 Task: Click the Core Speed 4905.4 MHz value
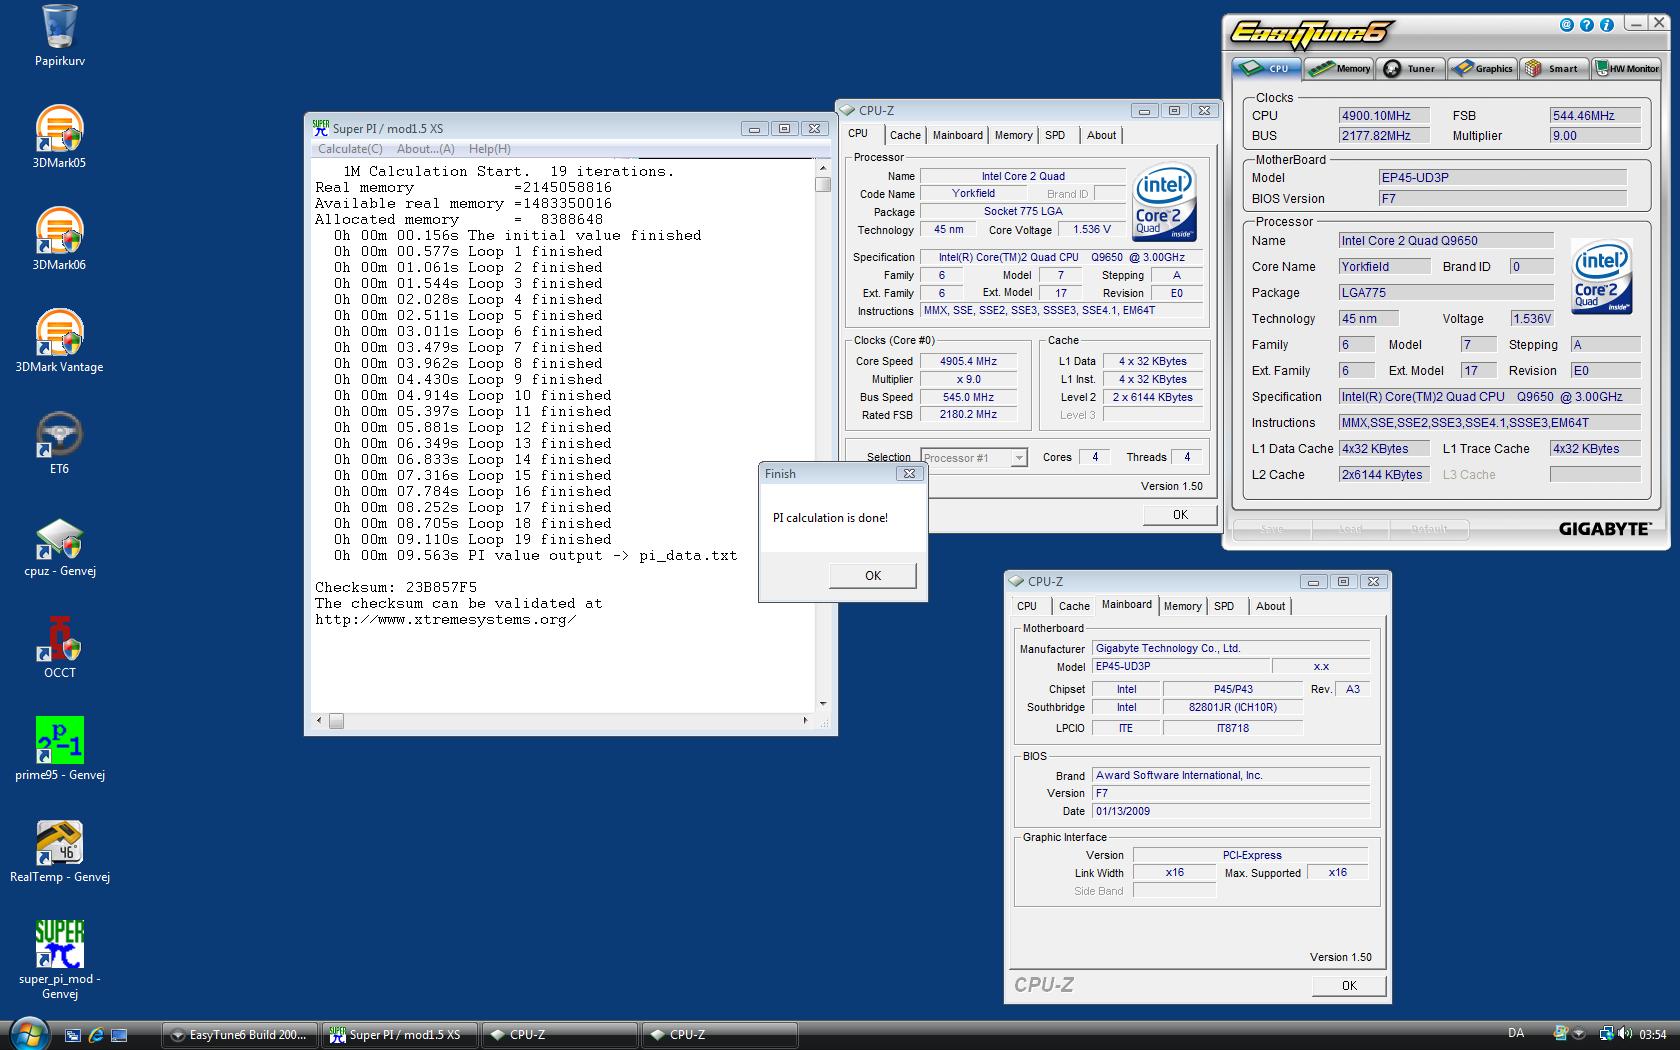tap(968, 361)
